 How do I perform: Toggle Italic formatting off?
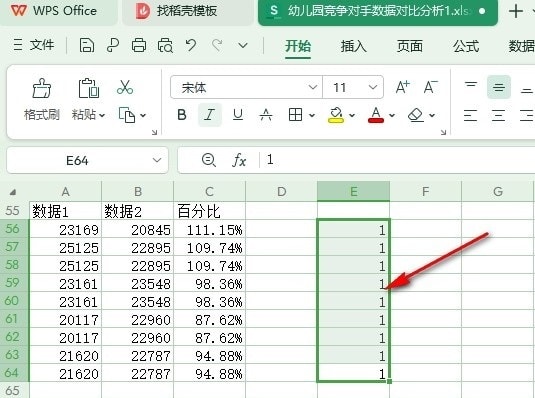(209, 115)
